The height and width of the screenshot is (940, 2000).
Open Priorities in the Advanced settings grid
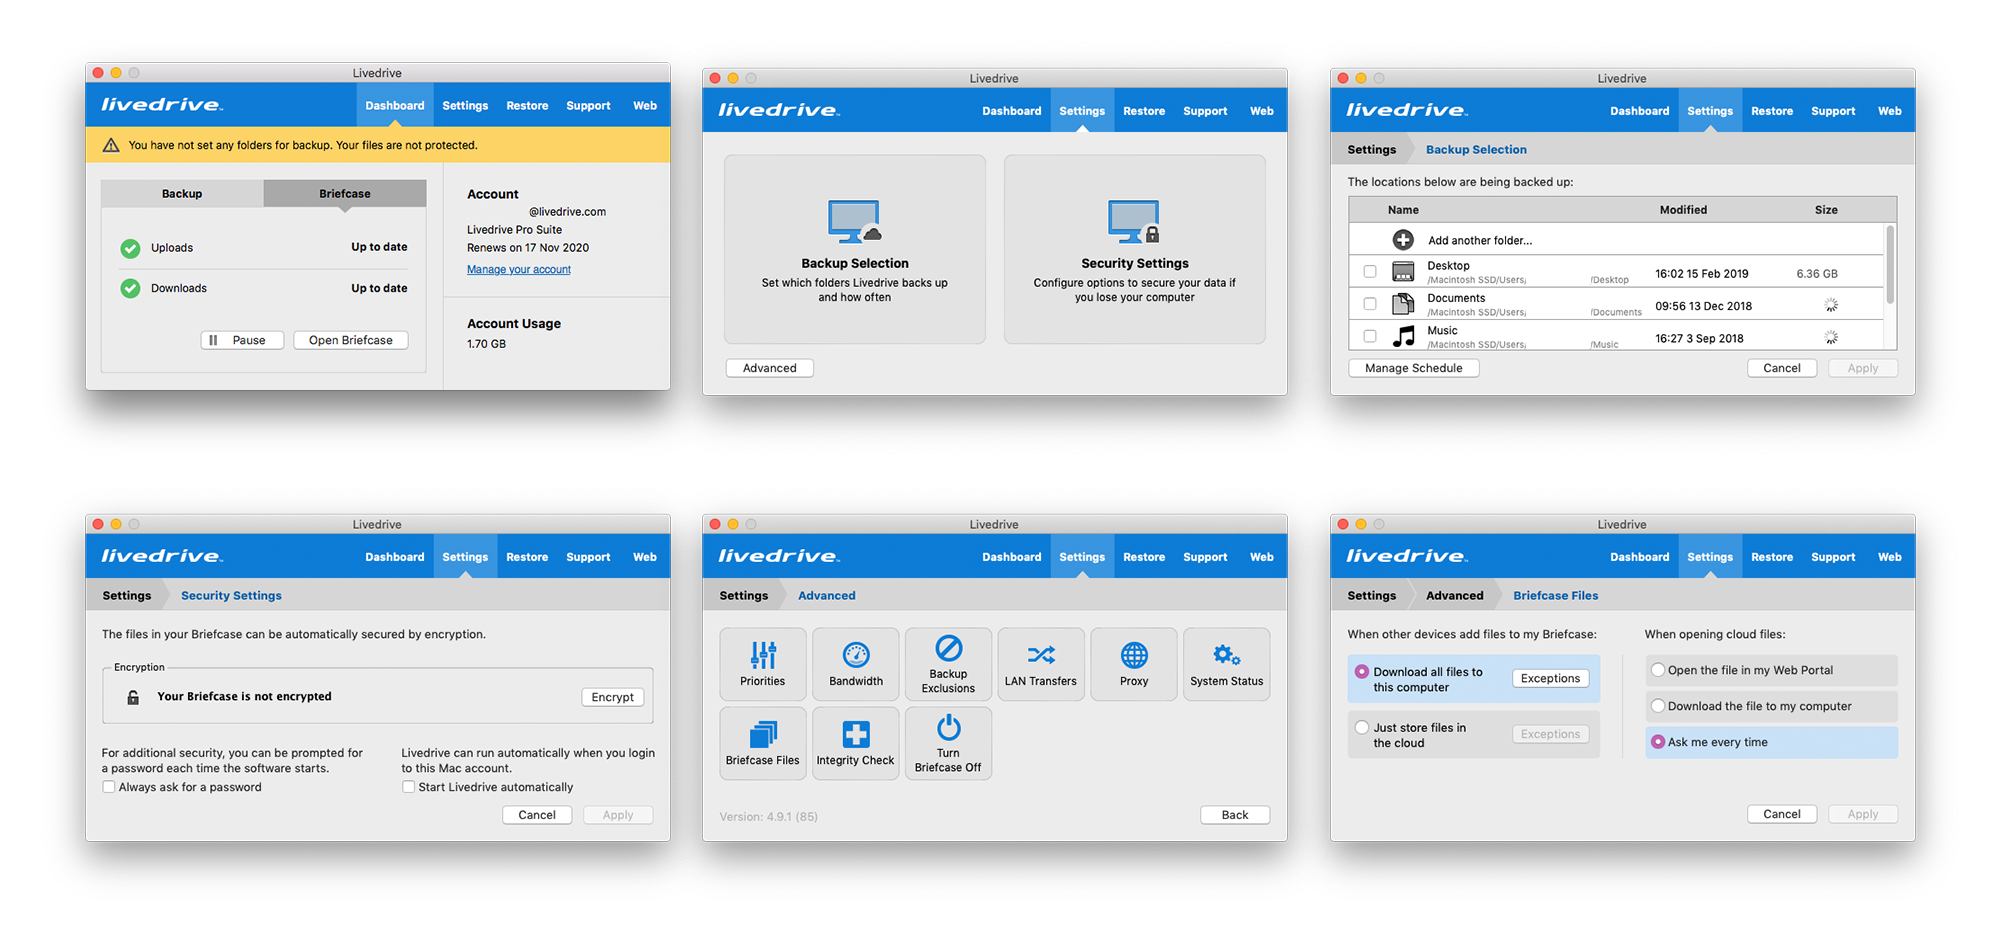coord(762,664)
